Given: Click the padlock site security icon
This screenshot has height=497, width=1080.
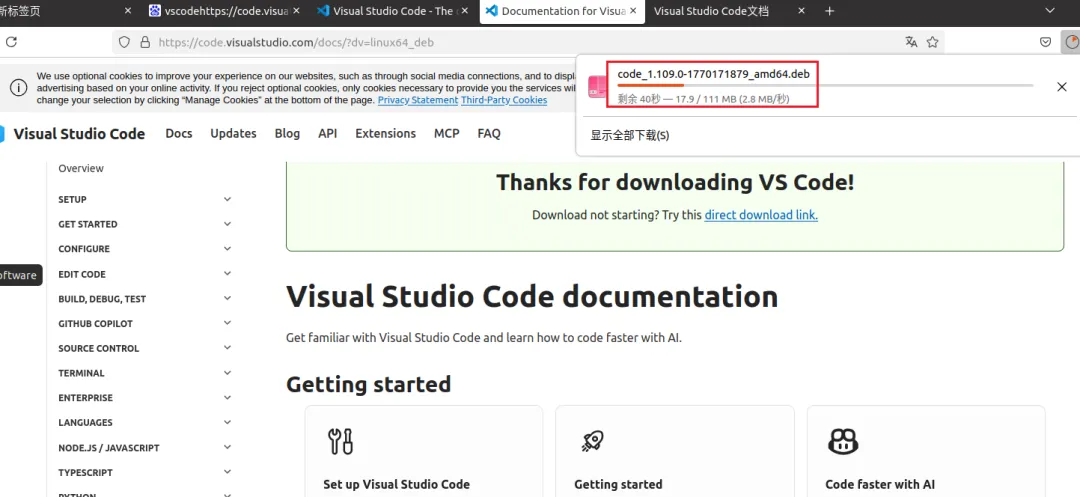Looking at the screenshot, I should pos(145,42).
